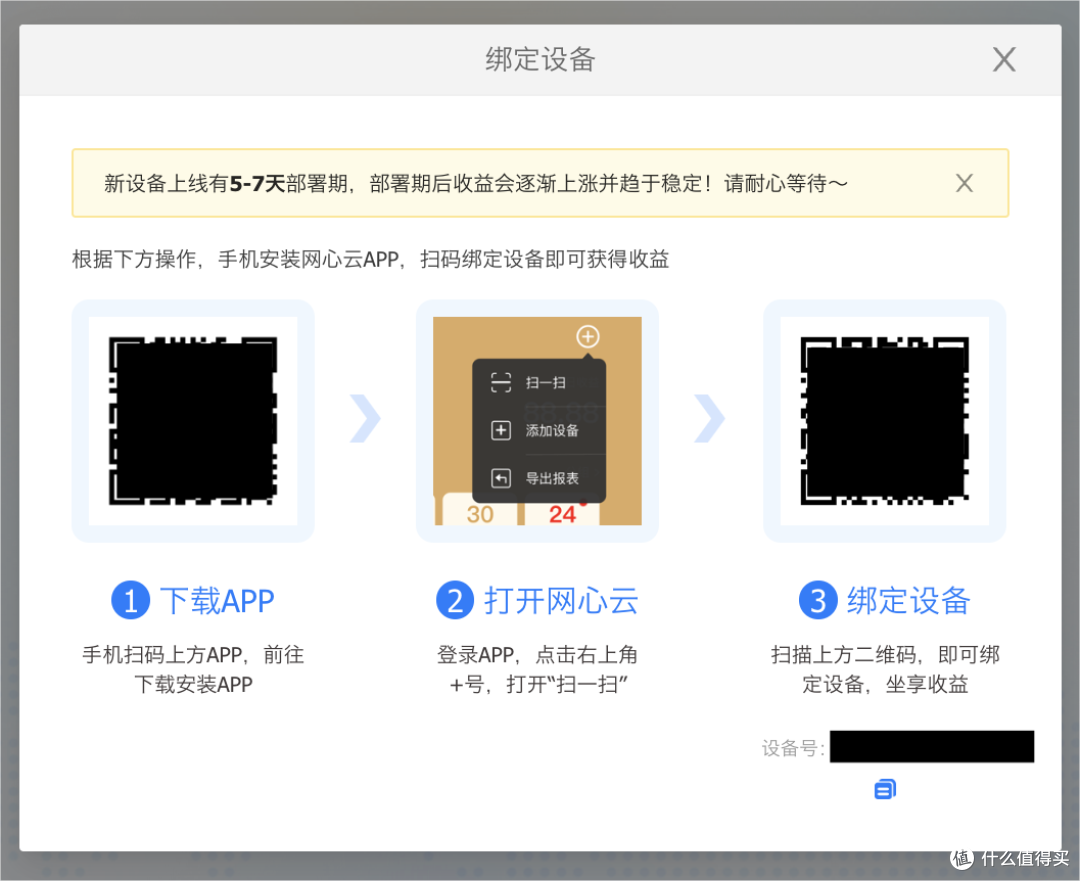Click the scan frame icon beside 扫一扫
Image resolution: width=1080 pixels, height=881 pixels.
(x=501, y=382)
